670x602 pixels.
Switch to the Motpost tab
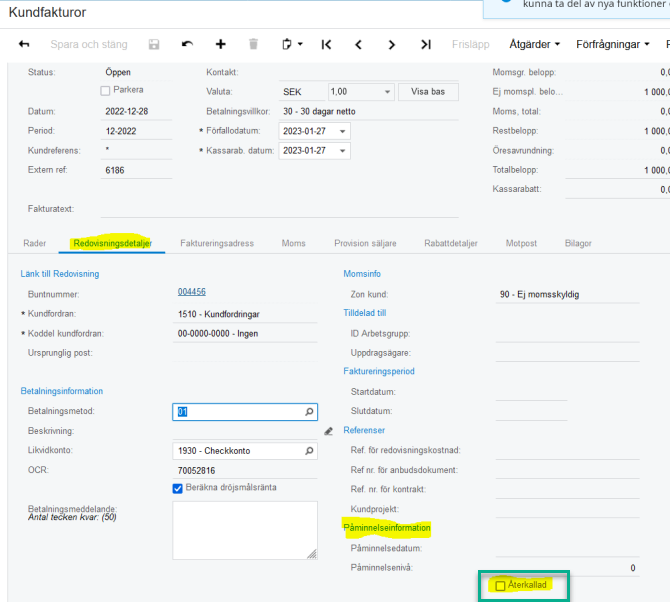[x=521, y=243]
